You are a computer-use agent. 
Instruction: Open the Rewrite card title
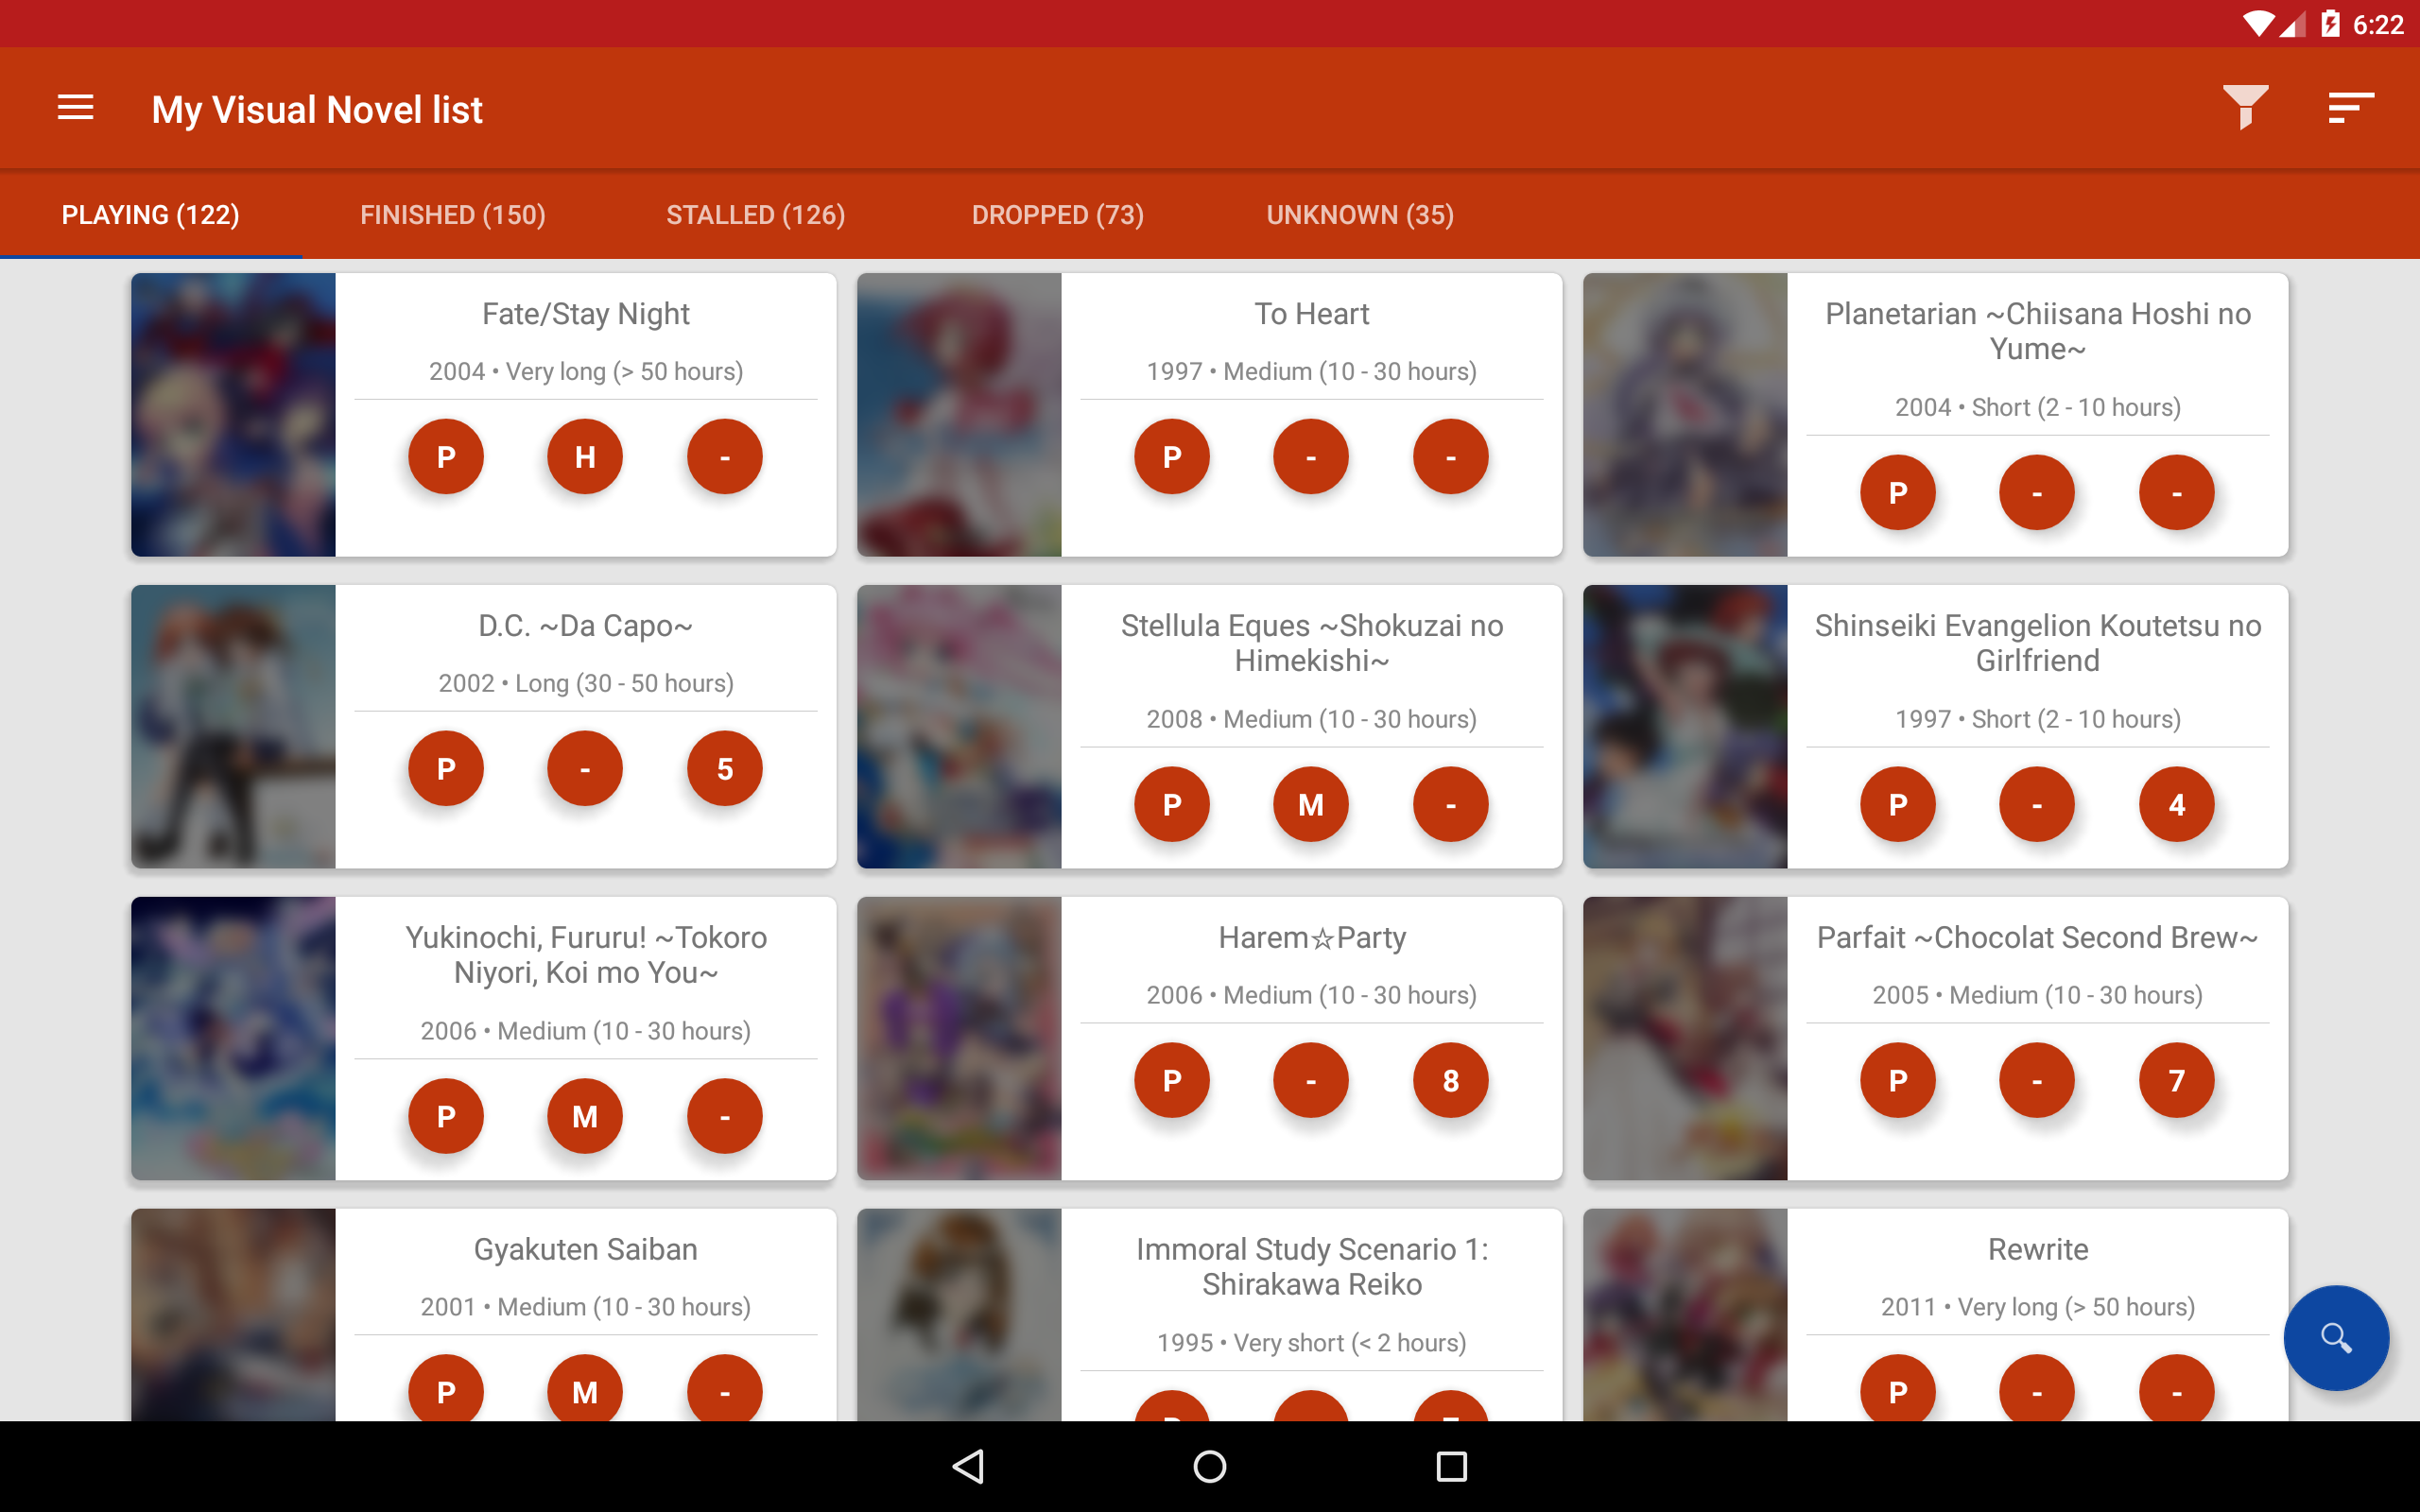tap(2037, 1249)
